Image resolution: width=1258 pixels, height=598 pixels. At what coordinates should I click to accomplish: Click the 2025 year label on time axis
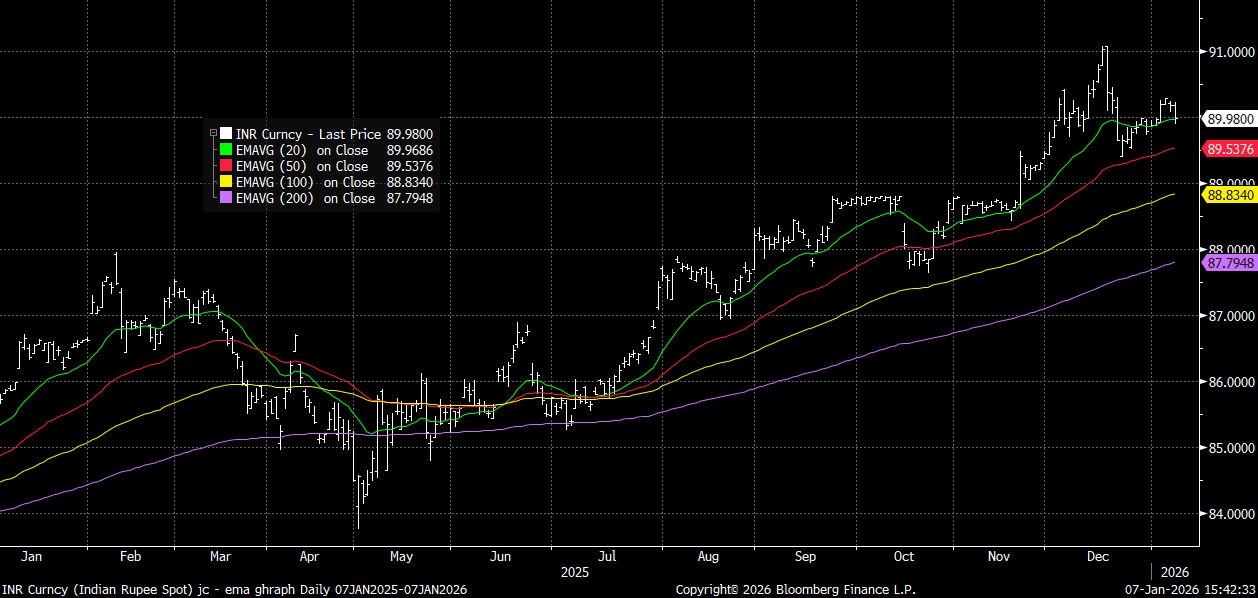click(574, 573)
